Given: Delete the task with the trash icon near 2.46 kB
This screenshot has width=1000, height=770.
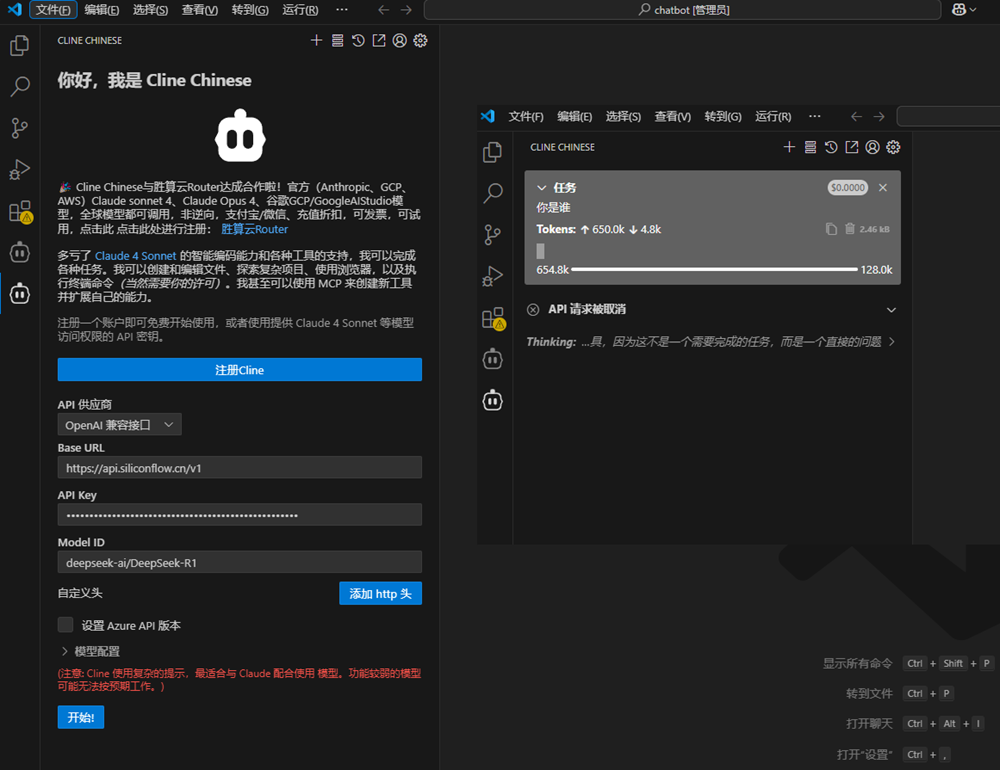Looking at the screenshot, I should 849,228.
